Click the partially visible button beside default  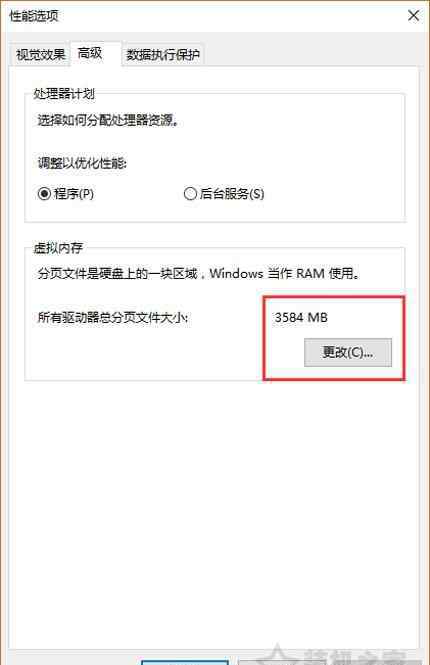pyautogui.click(x=271, y=662)
